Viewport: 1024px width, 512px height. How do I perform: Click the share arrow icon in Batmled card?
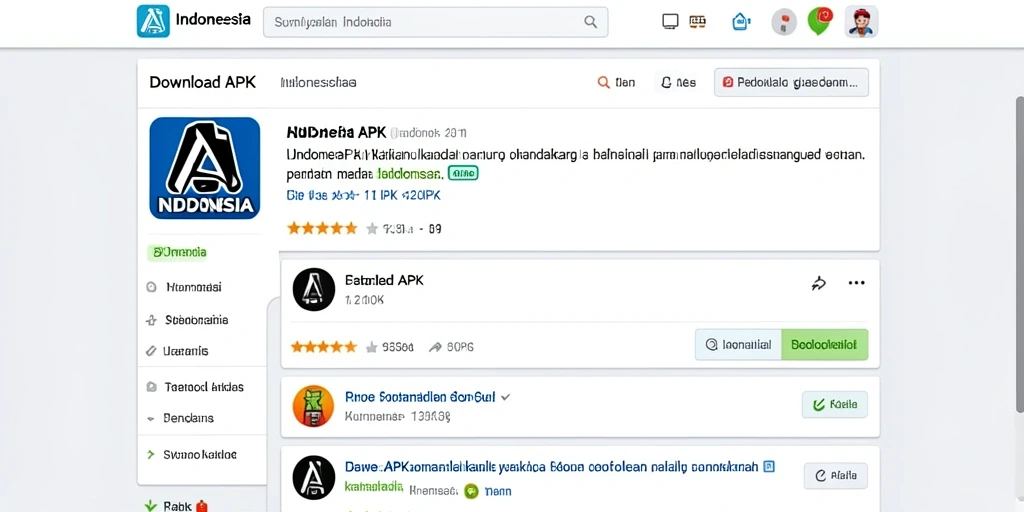click(818, 283)
